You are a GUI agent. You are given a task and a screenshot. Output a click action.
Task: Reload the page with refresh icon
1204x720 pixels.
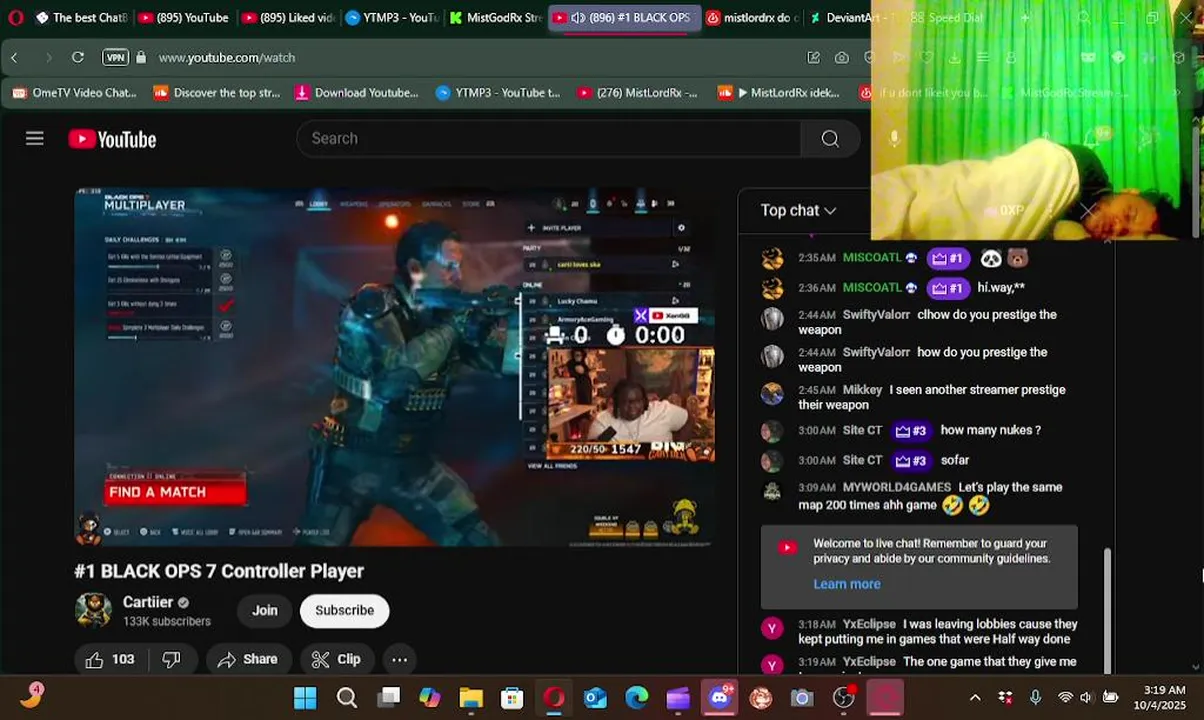click(x=77, y=57)
